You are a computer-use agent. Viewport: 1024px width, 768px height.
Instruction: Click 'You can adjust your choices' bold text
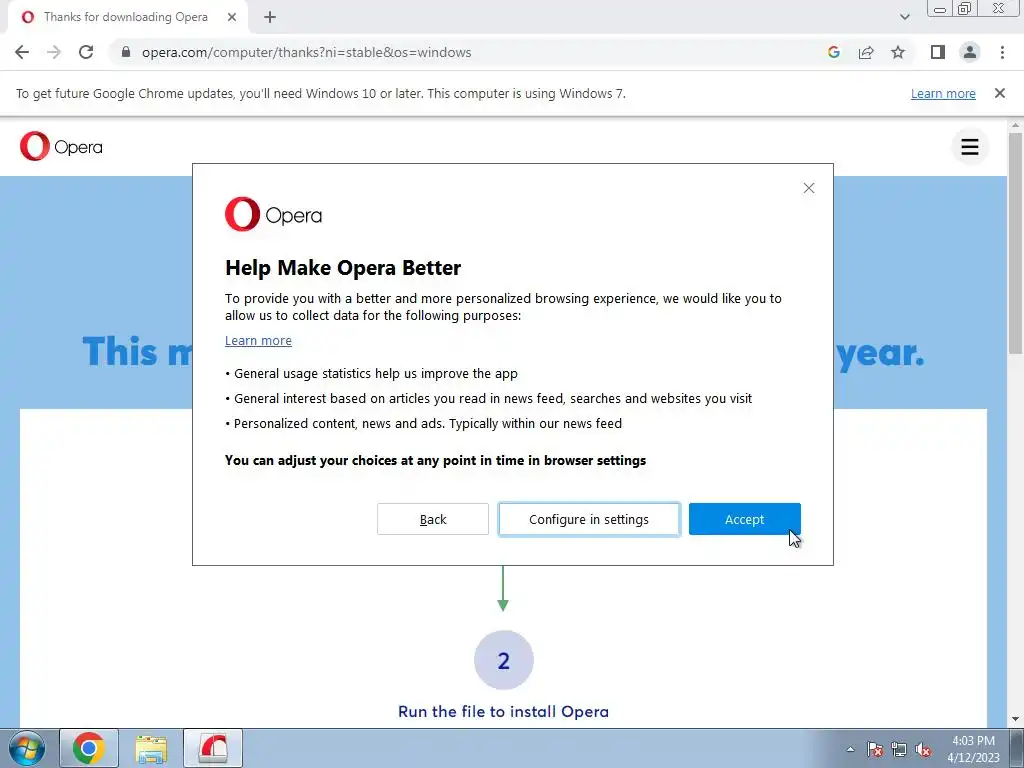[x=435, y=460]
